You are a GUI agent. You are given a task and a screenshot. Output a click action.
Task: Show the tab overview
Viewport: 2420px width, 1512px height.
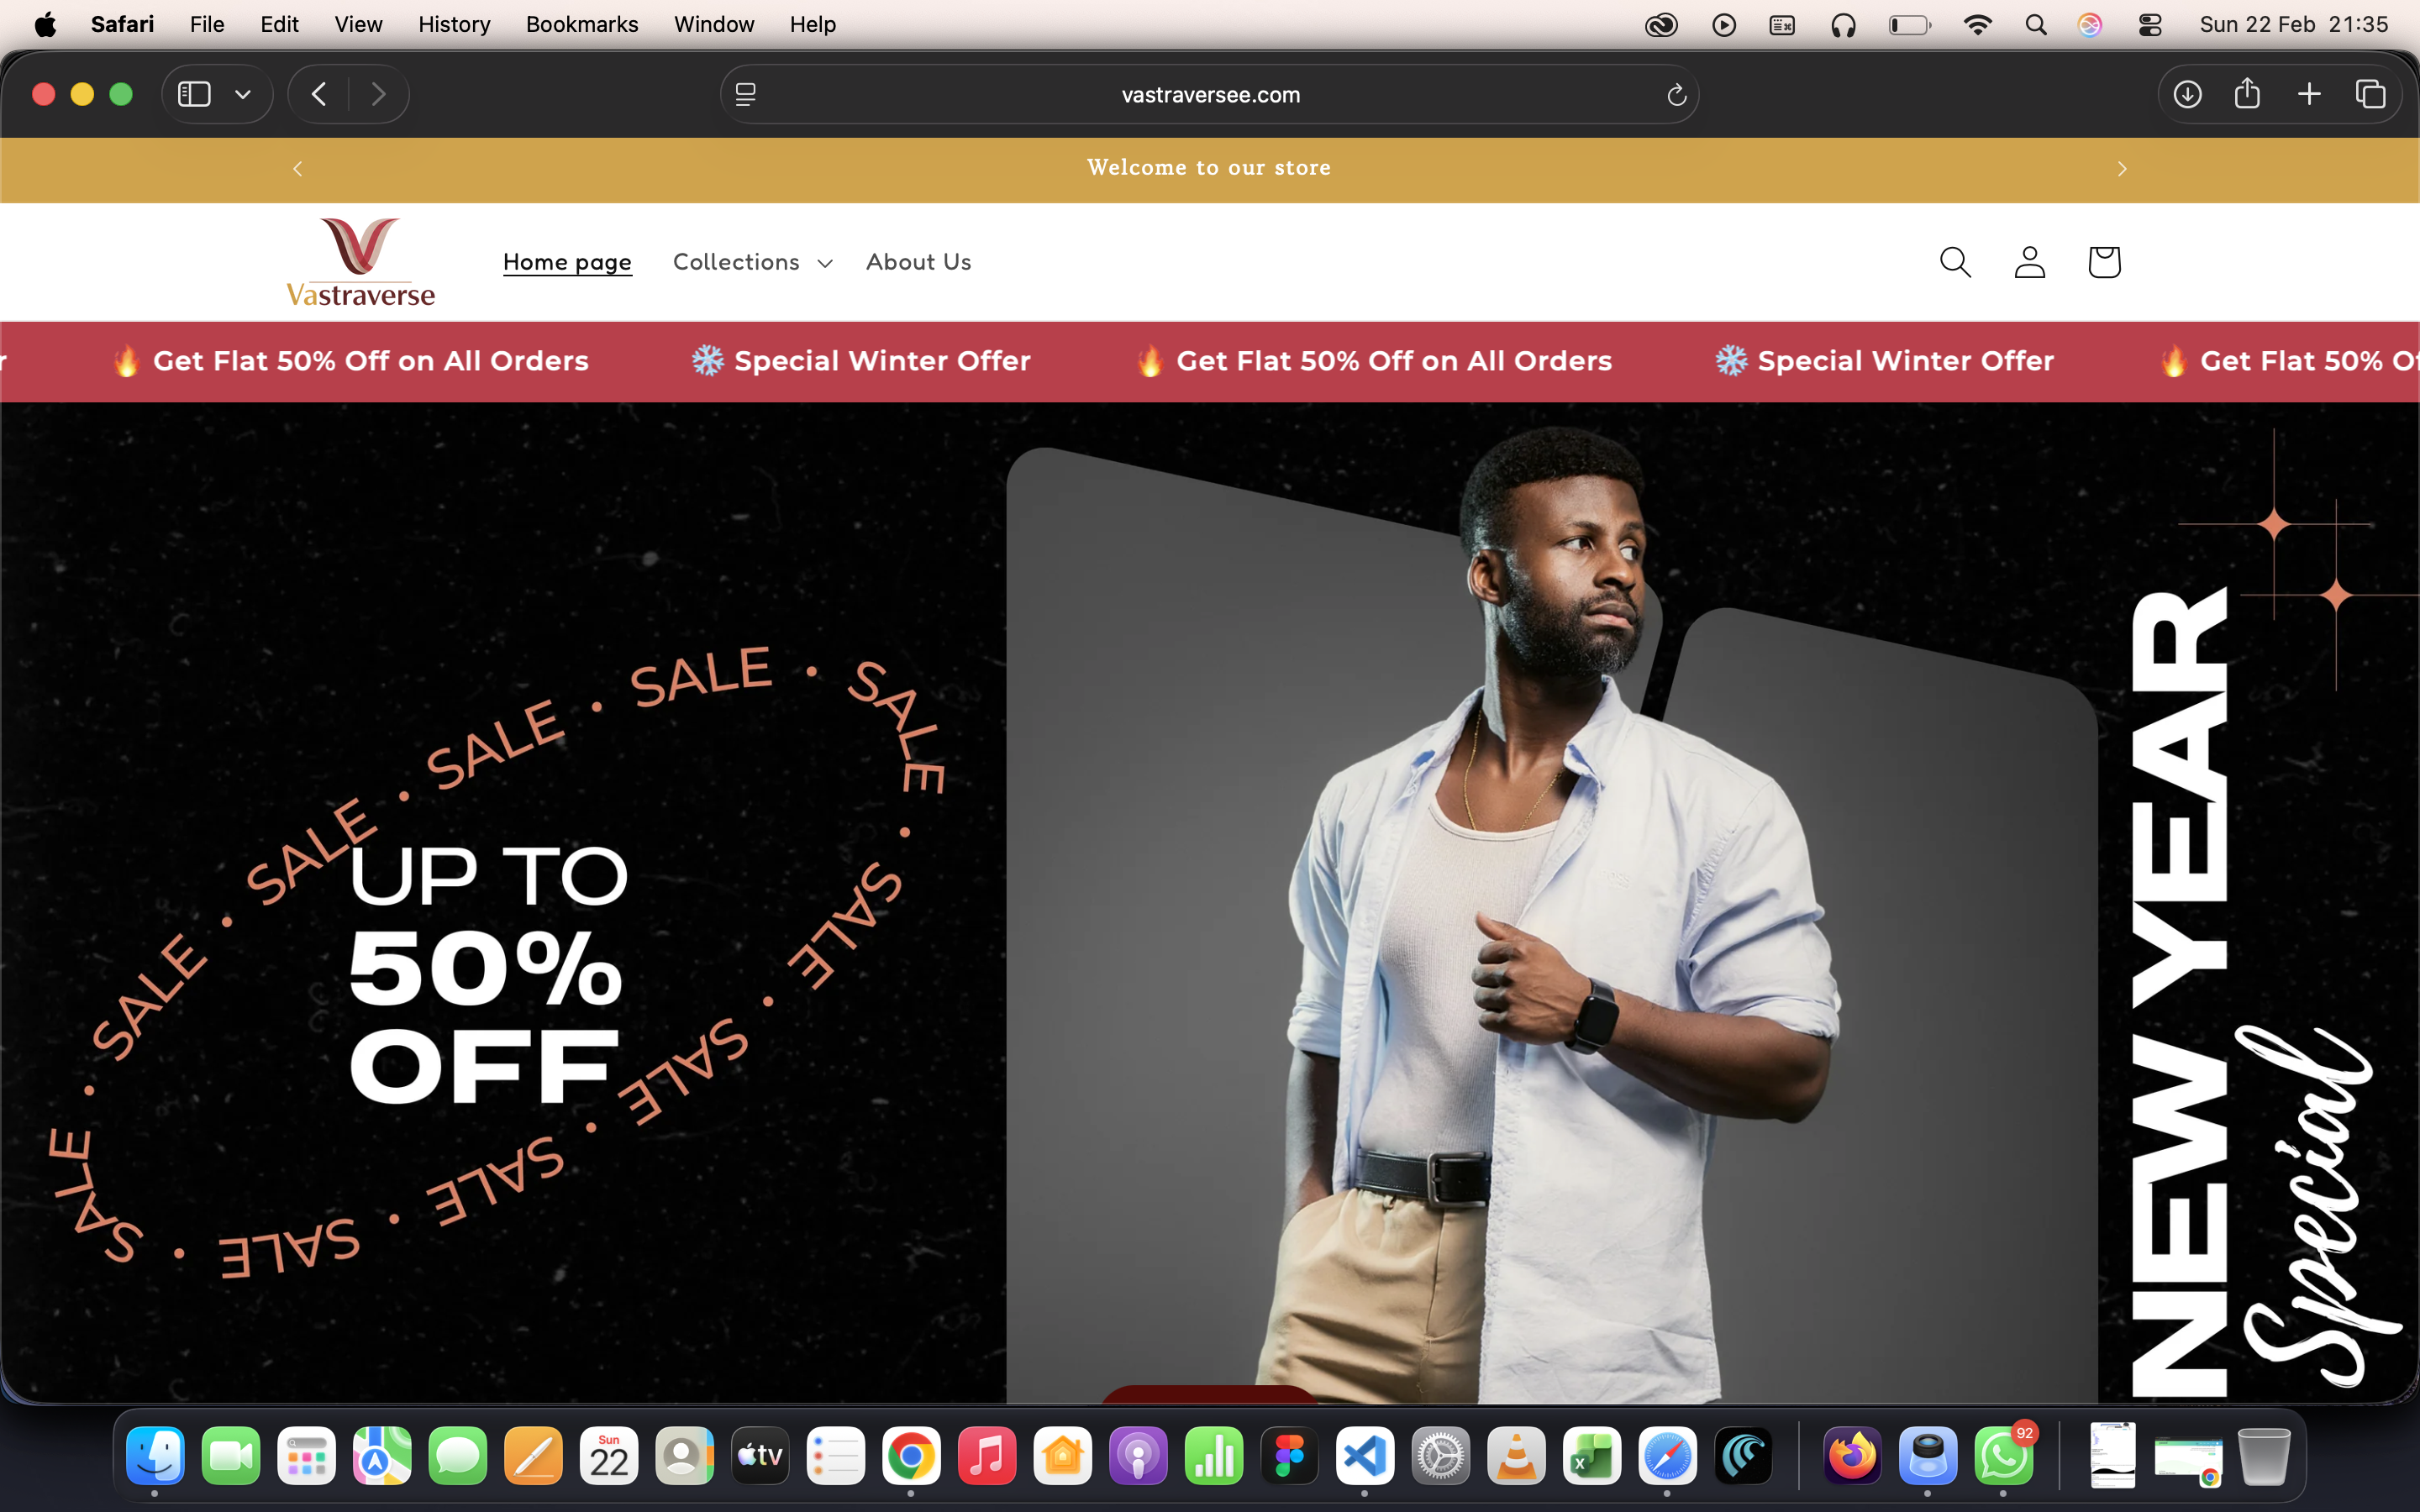(x=2371, y=94)
